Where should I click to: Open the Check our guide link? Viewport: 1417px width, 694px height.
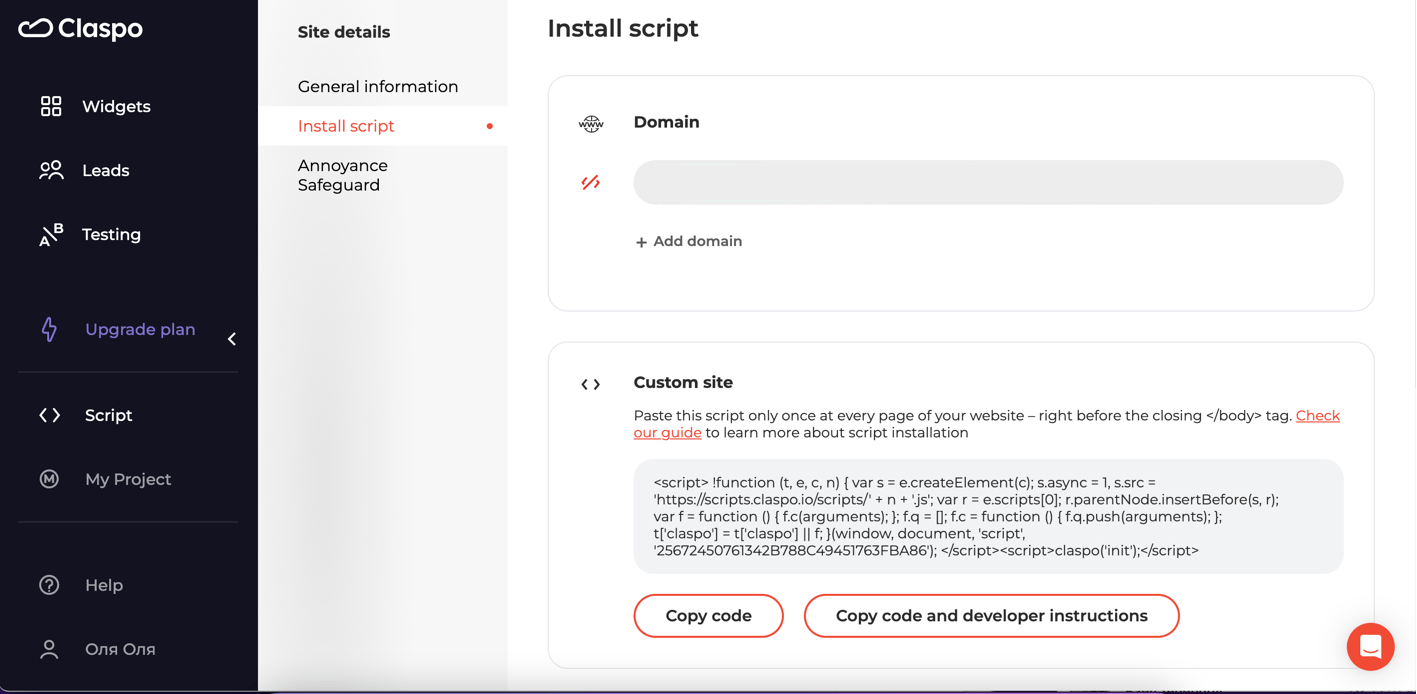click(x=1317, y=416)
